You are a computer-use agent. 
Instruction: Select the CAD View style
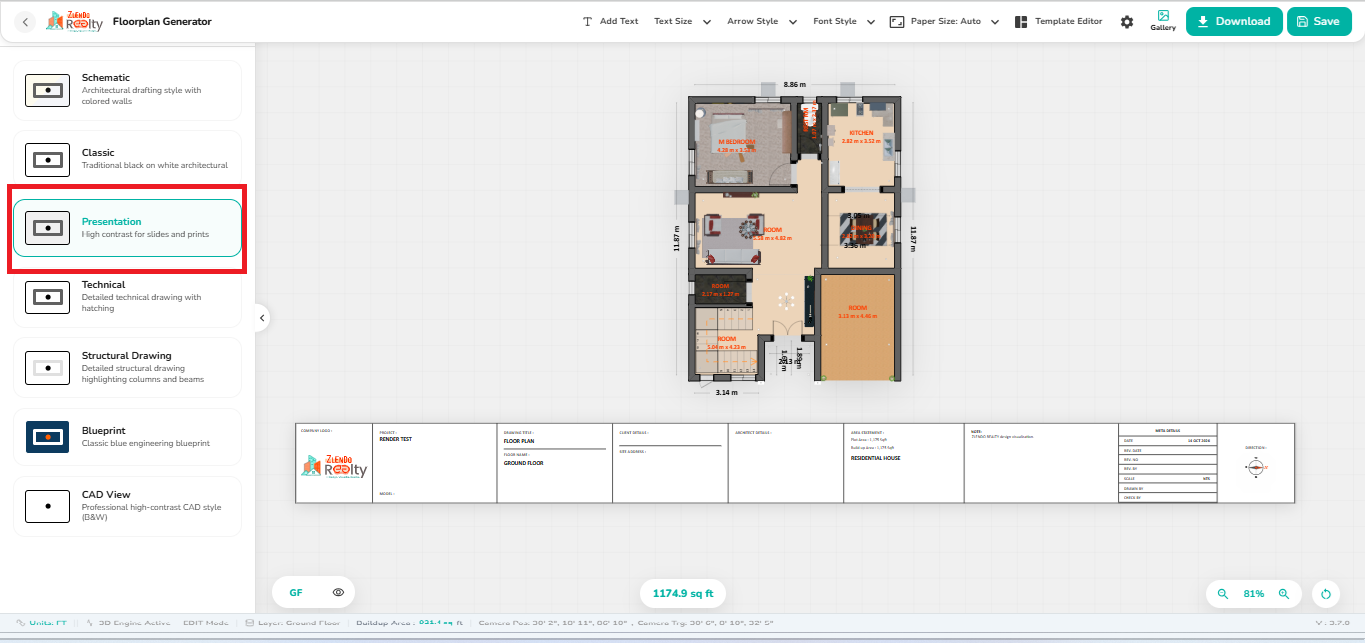[128, 506]
